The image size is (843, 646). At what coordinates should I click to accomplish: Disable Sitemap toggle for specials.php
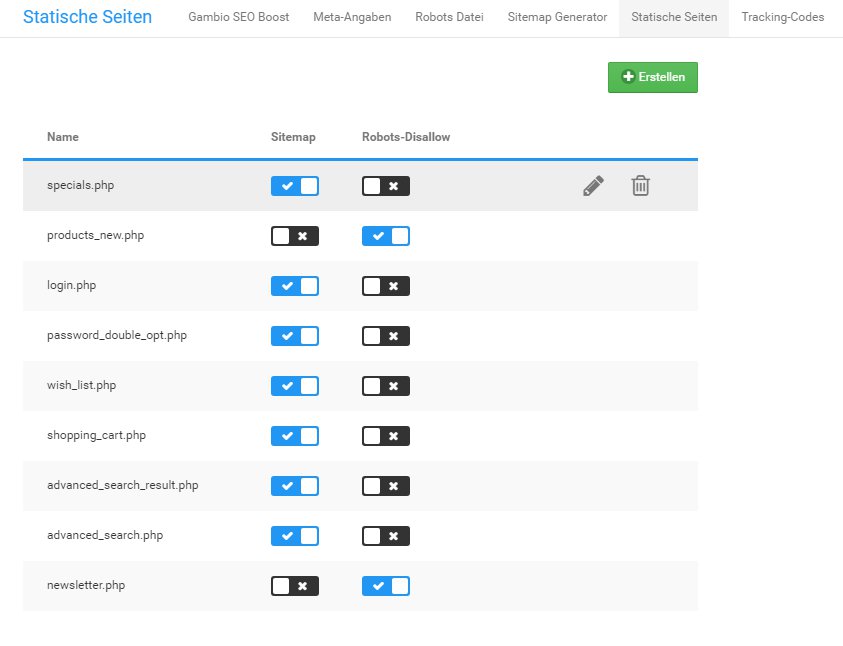pyautogui.click(x=294, y=186)
